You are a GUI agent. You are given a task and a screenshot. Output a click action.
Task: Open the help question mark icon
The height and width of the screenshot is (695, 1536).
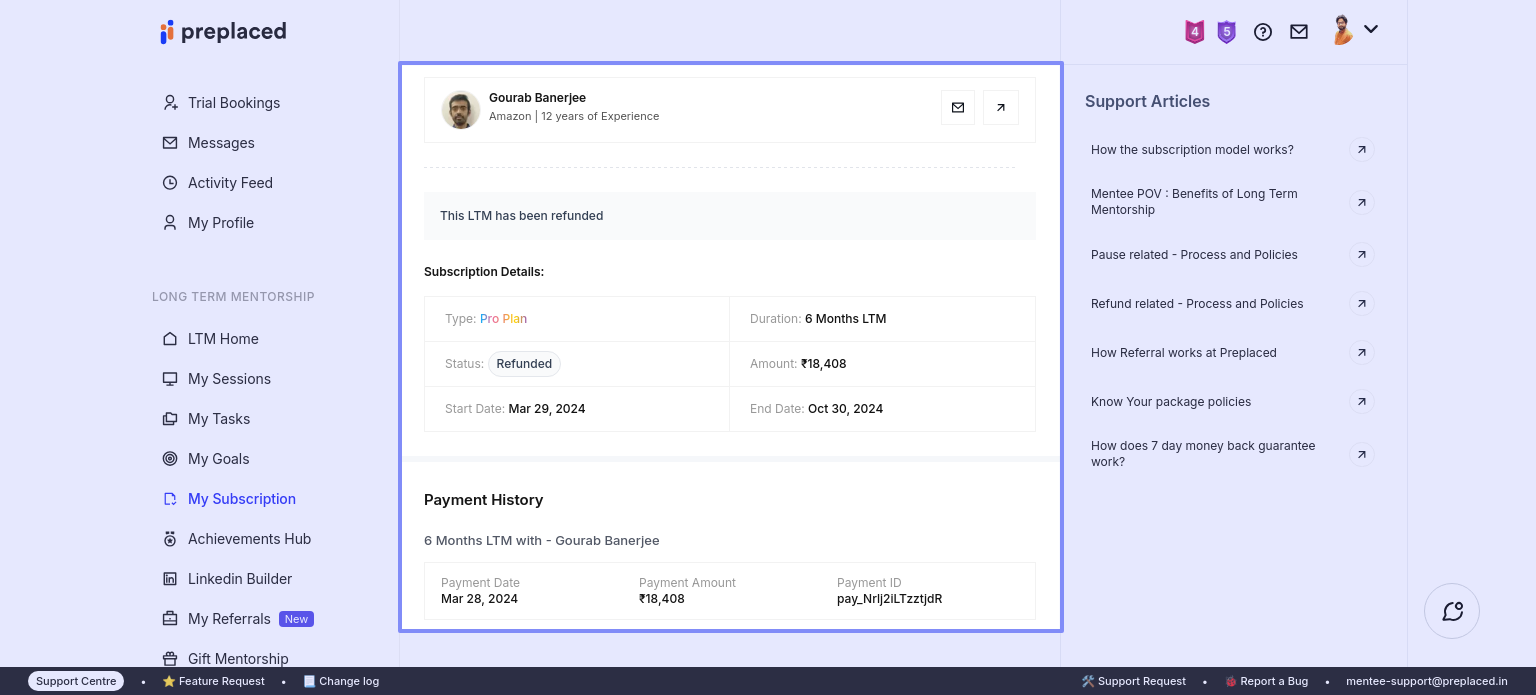pyautogui.click(x=1263, y=32)
